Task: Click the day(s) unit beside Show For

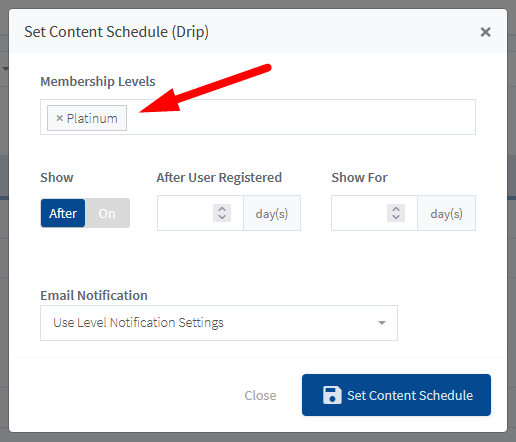Action: pos(446,213)
